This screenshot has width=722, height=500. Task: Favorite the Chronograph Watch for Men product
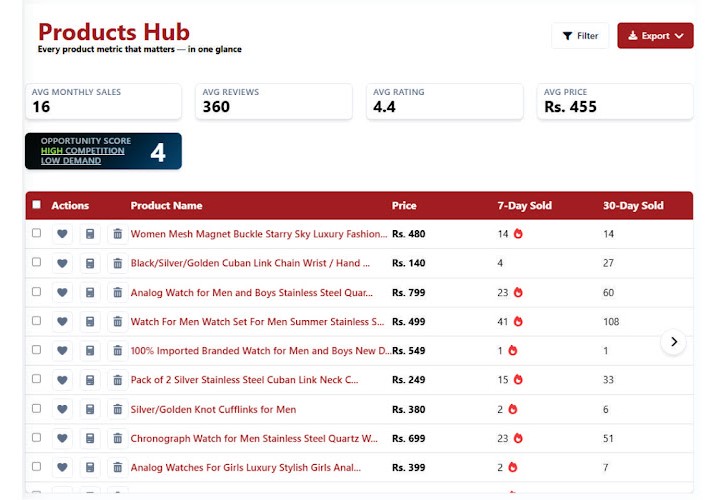62,438
